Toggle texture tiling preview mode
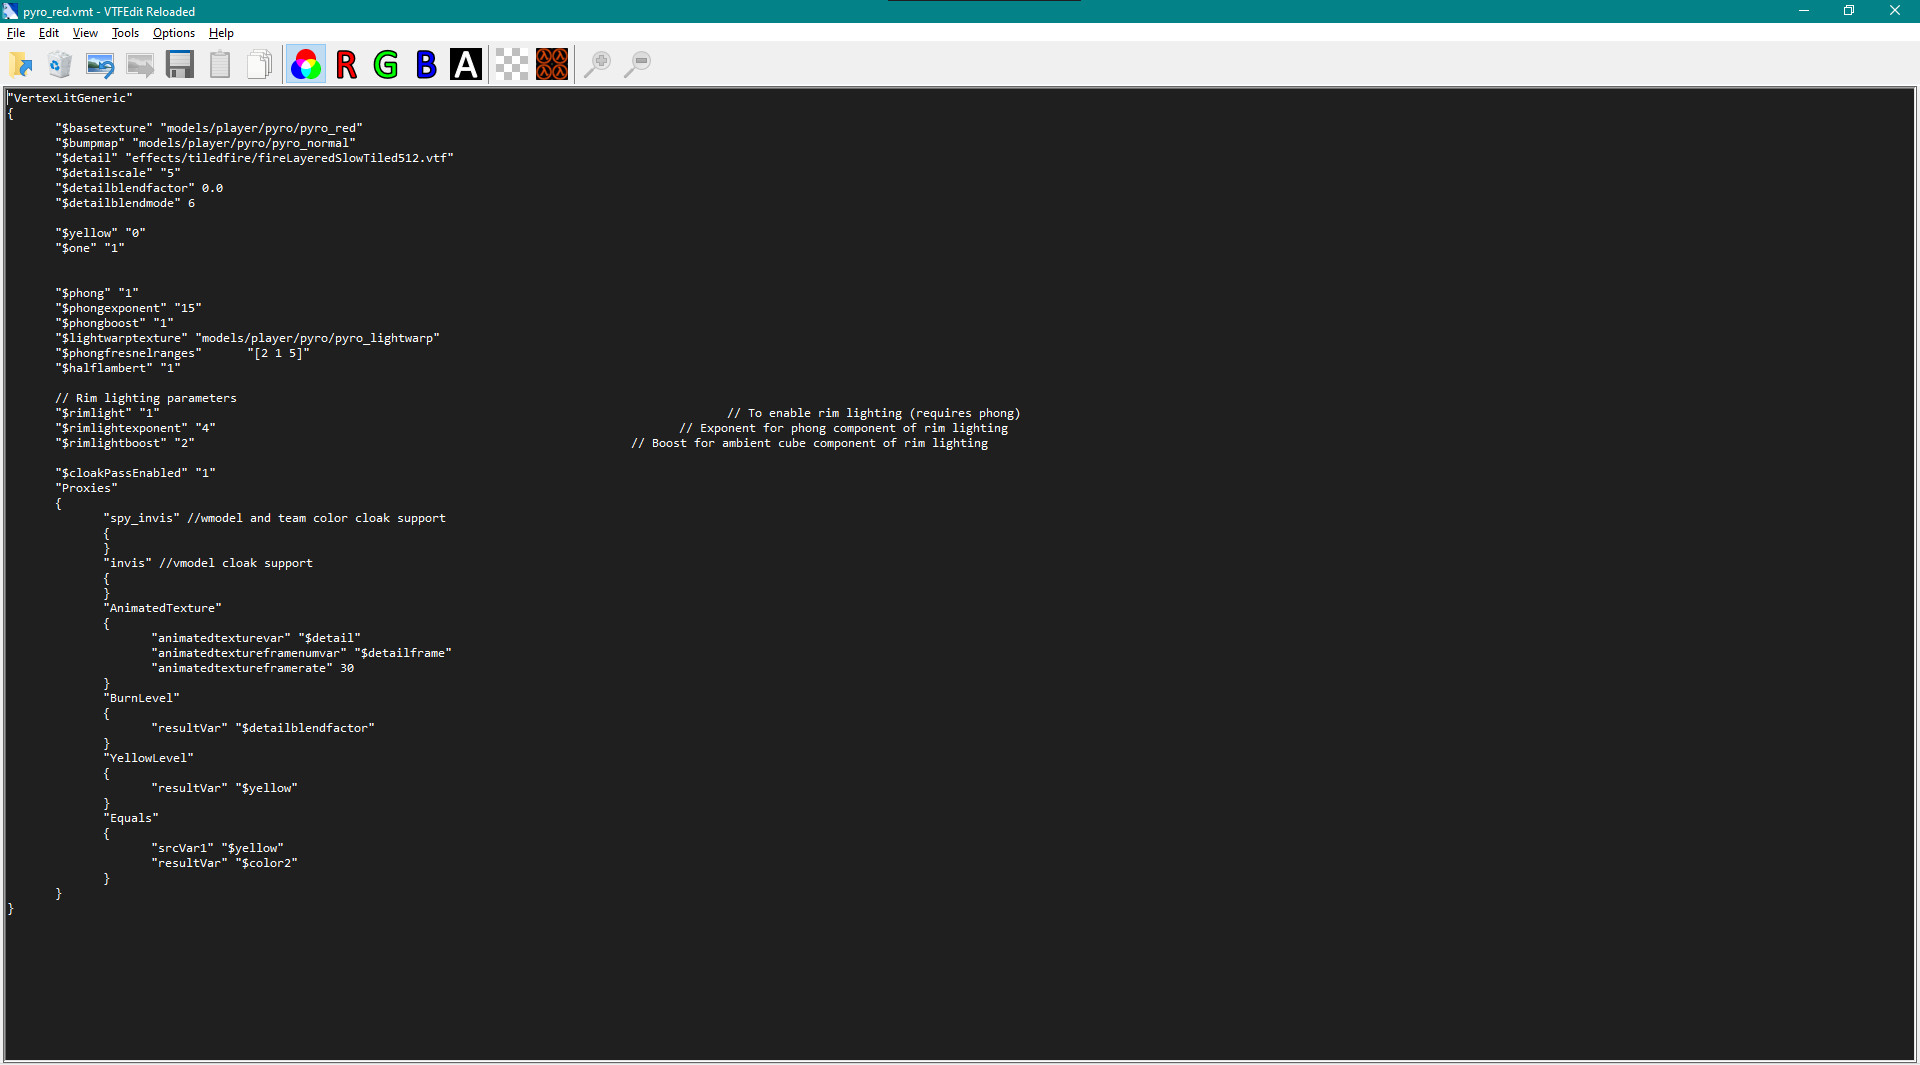The width and height of the screenshot is (1920, 1065). point(551,64)
